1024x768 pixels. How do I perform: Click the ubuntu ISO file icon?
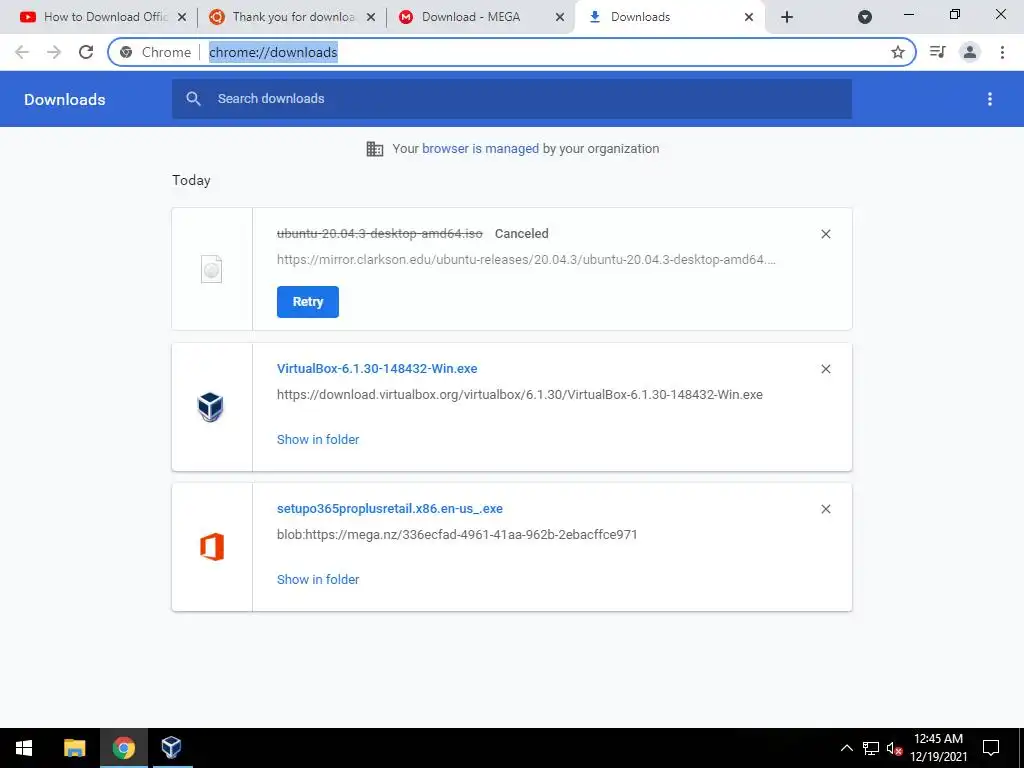pos(212,269)
